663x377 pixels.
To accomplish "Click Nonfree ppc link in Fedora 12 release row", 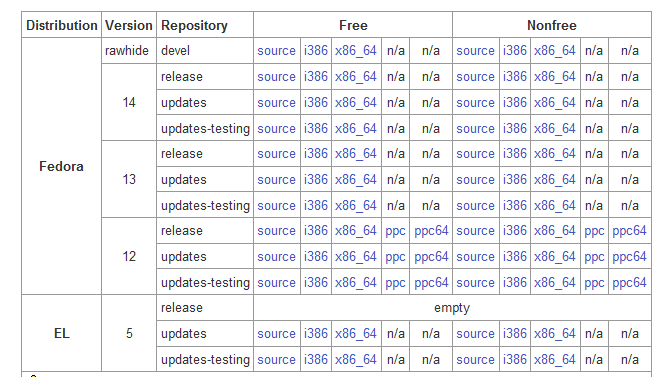I will click(594, 232).
